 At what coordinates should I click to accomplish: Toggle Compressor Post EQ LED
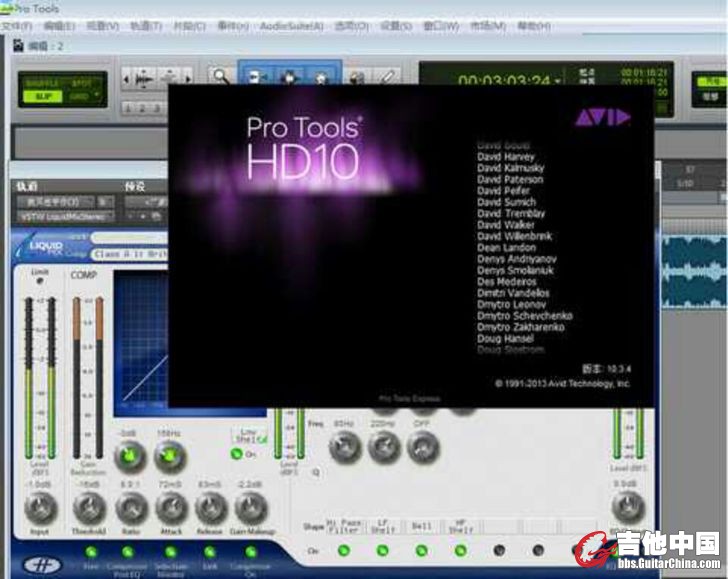click(127, 552)
